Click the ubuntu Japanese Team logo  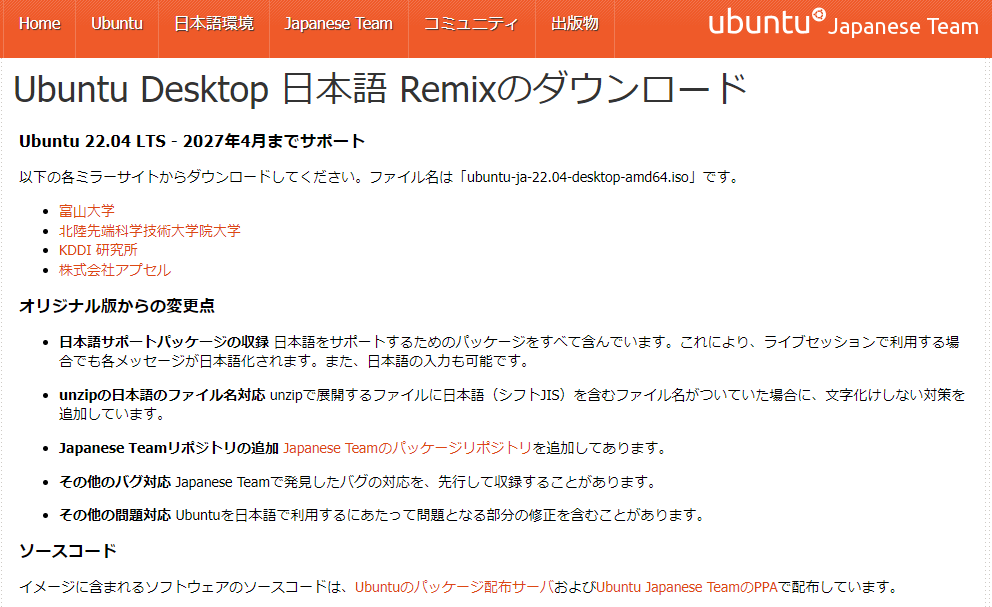pyautogui.click(x=843, y=23)
